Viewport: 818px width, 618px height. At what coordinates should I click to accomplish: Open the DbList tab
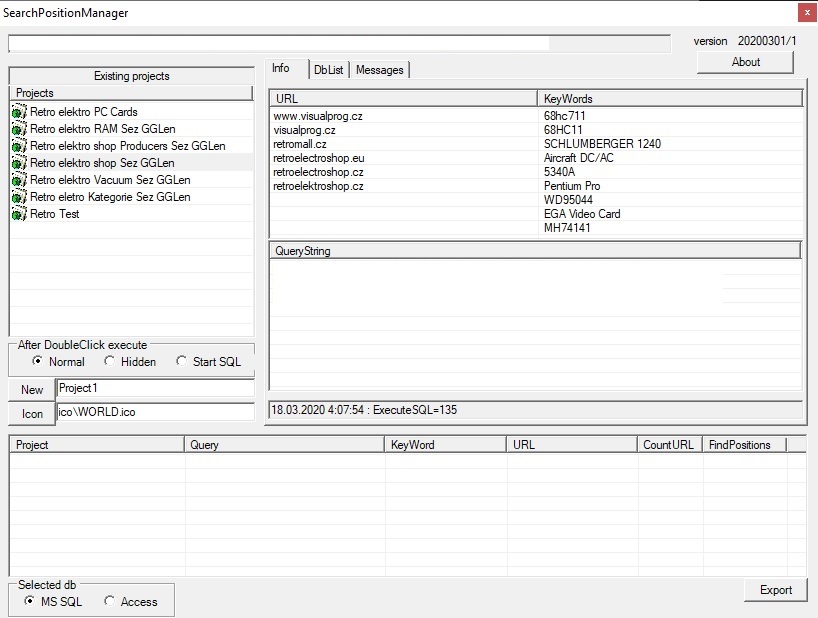tap(328, 69)
